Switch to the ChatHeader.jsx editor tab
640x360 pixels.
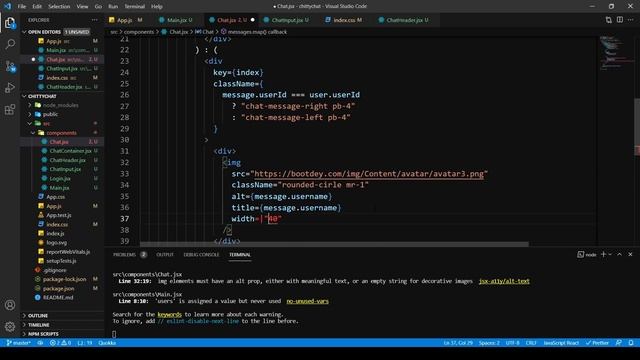pos(407,20)
